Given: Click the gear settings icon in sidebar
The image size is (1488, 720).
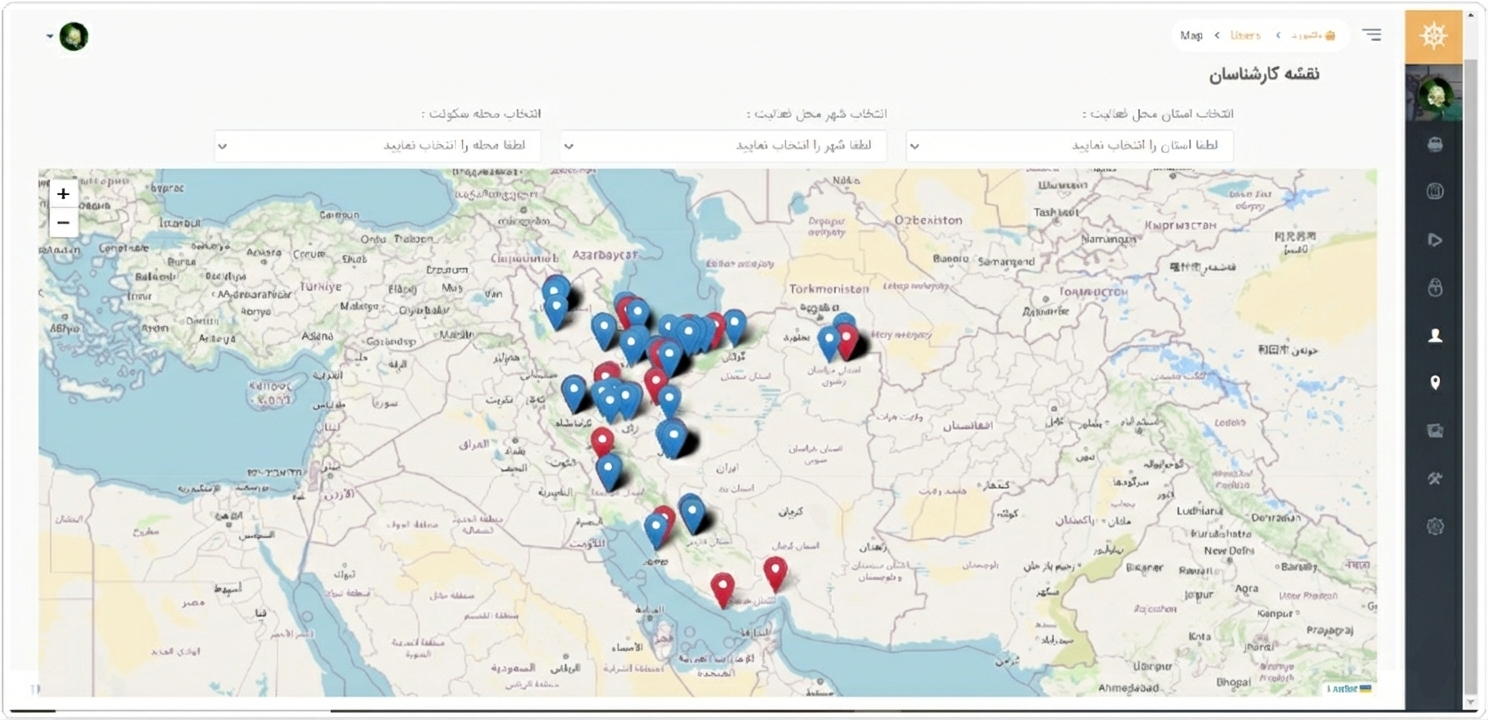Looking at the screenshot, I should point(1435,526).
